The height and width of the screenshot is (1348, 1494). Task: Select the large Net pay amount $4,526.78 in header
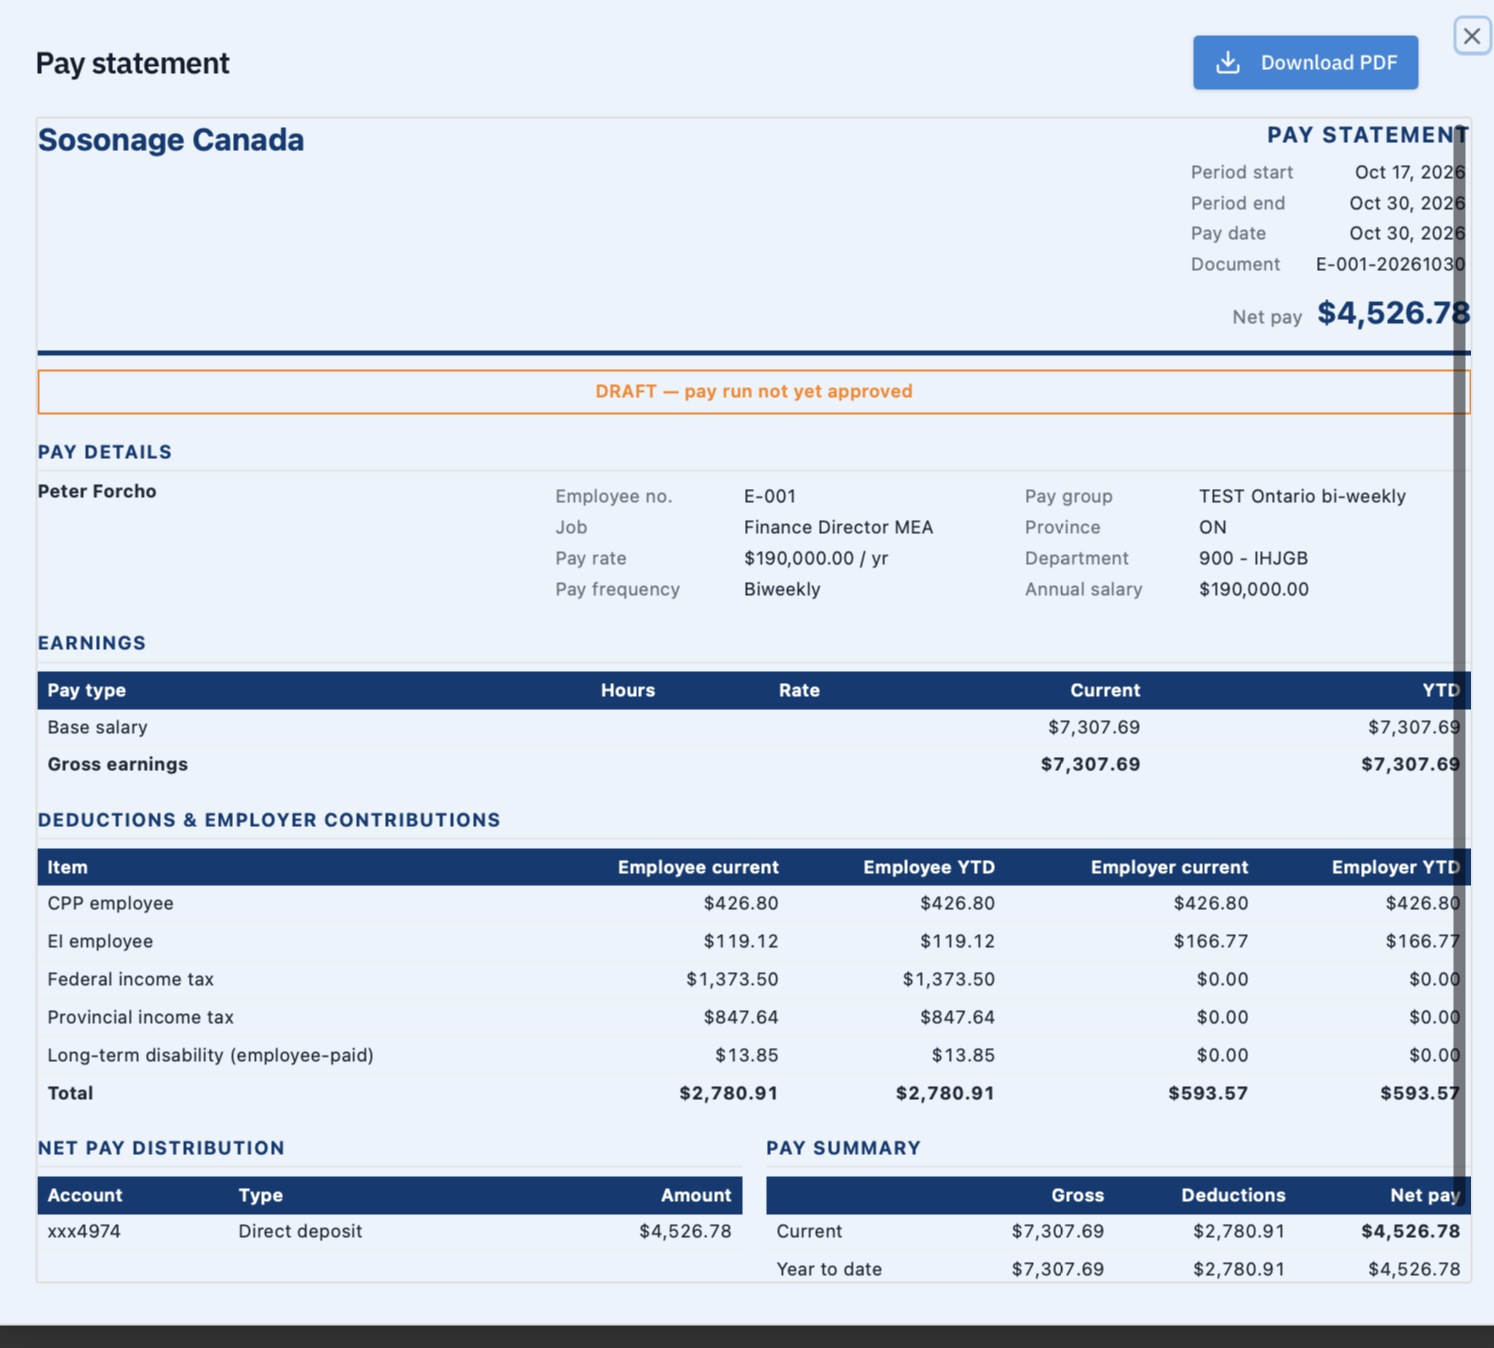1393,313
